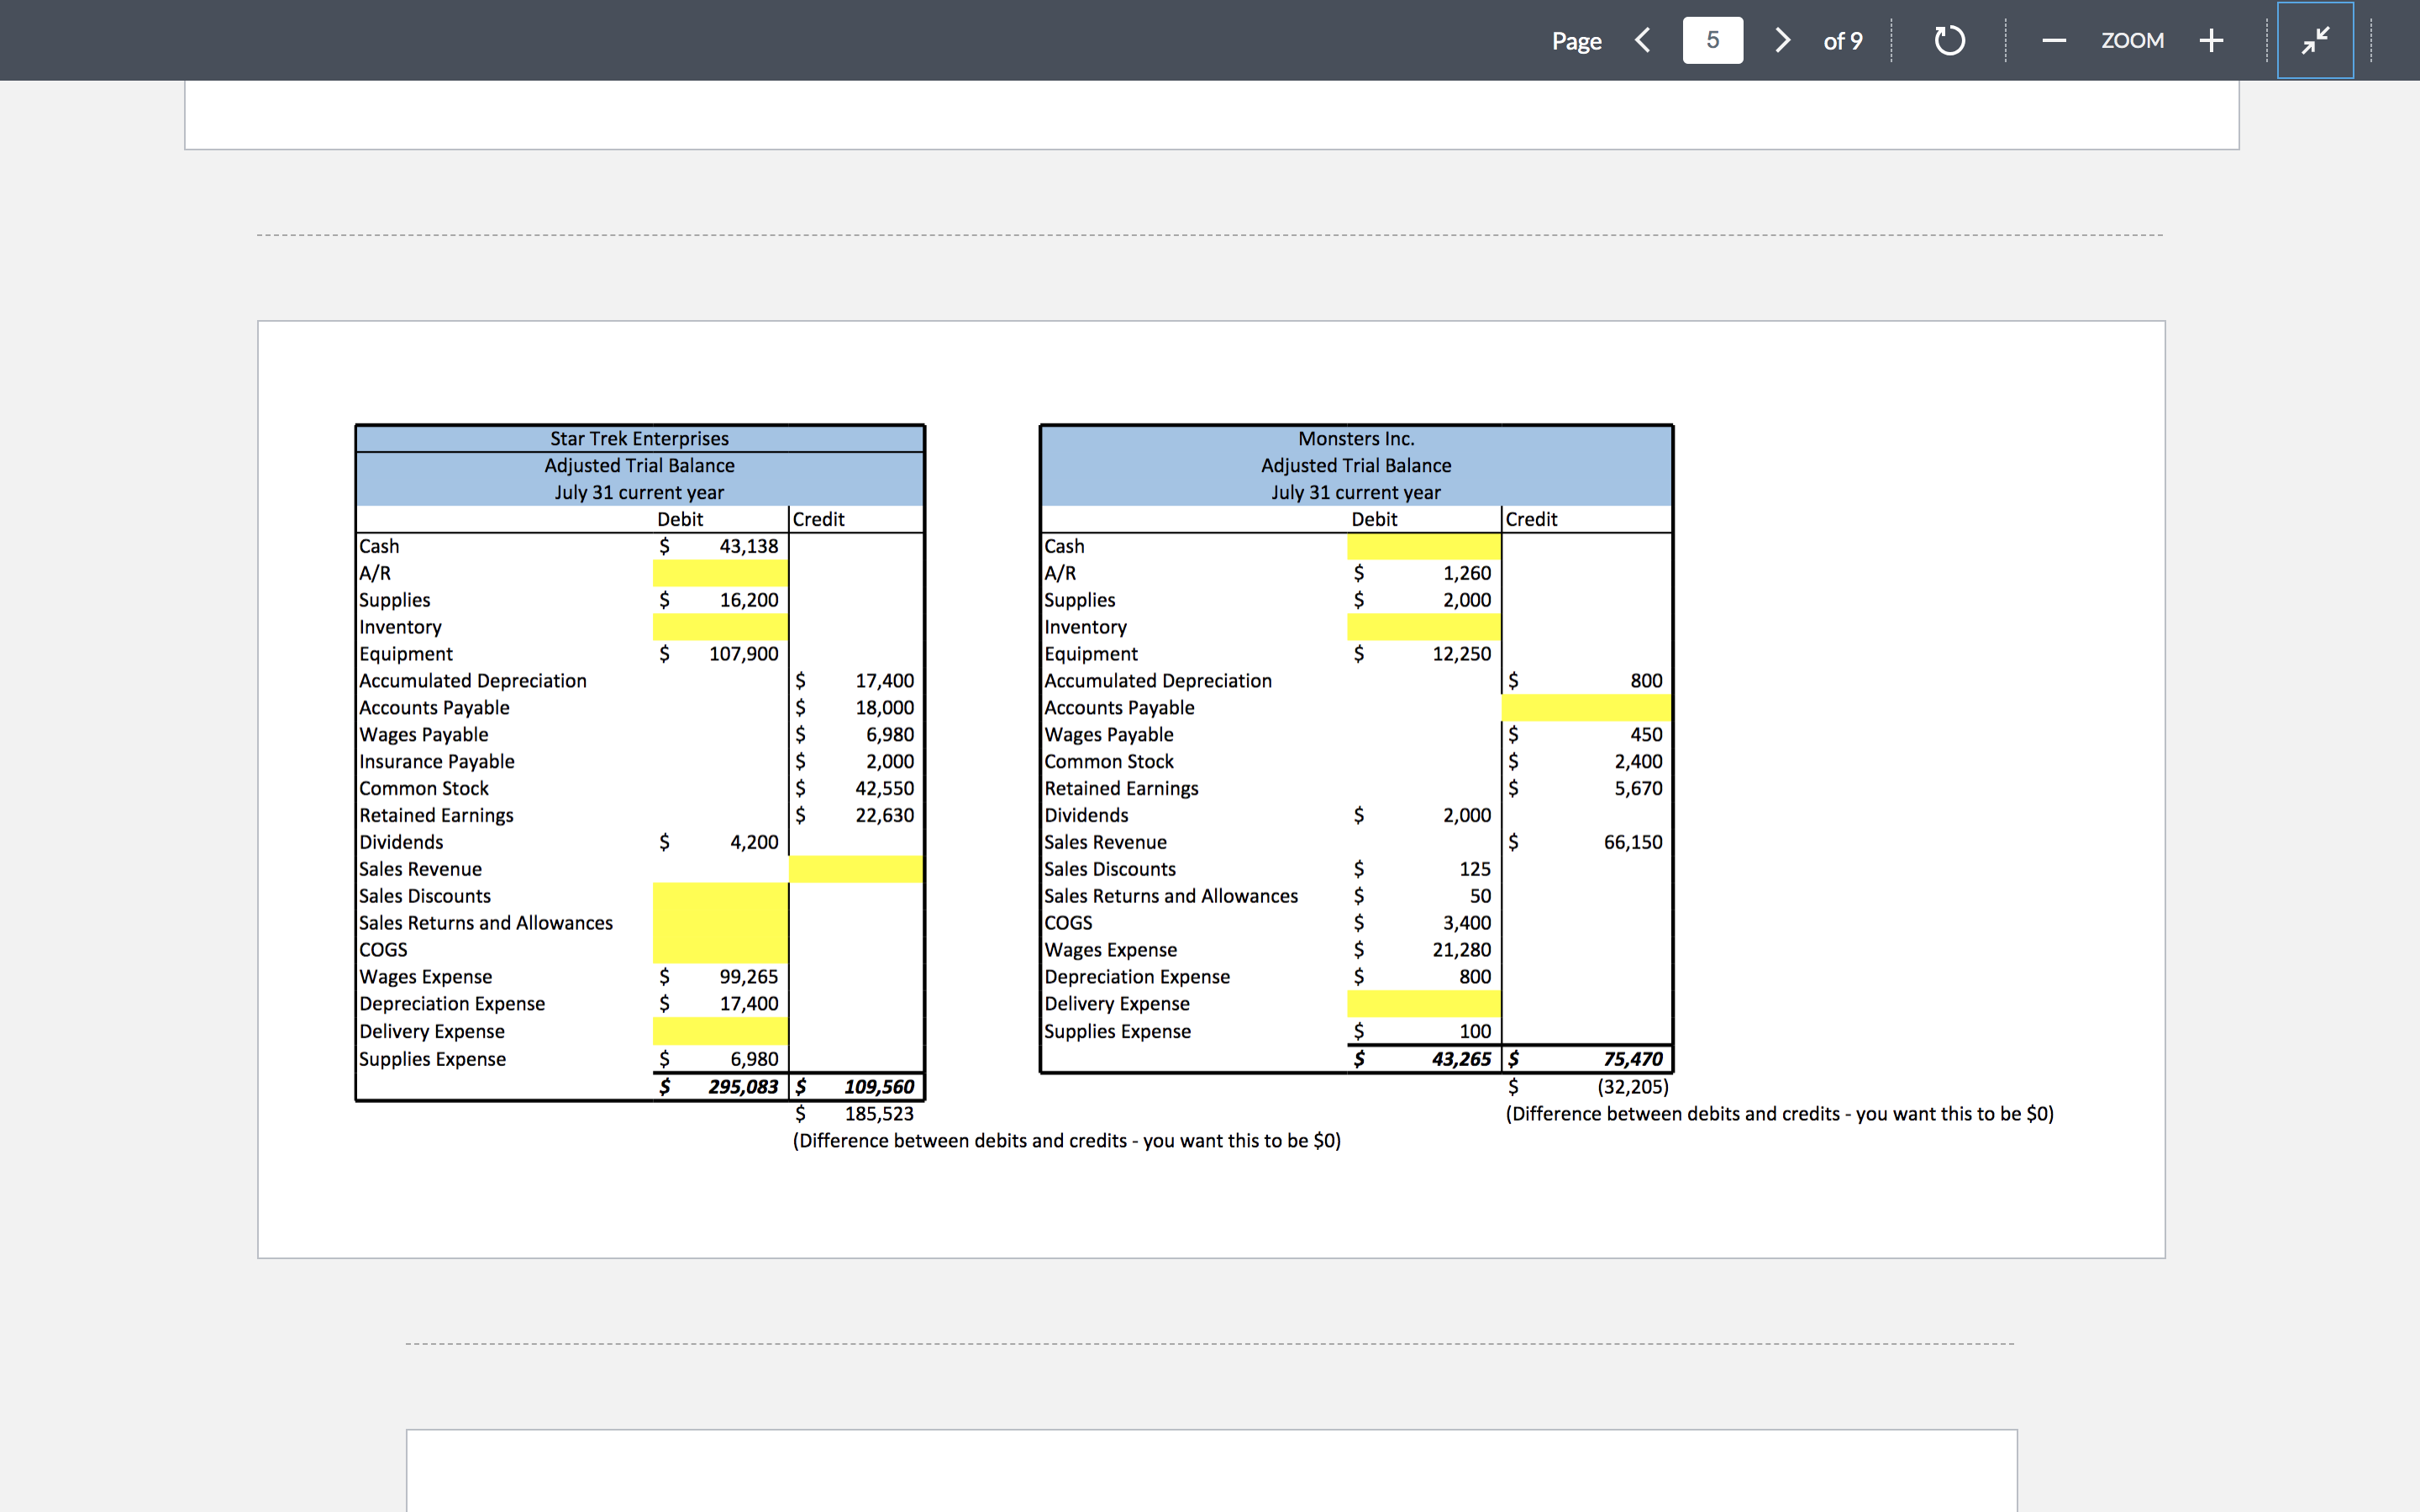This screenshot has height=1512, width=2420.
Task: Click the Monsters Inc. Wages Expense value 21,280
Action: 1461,951
